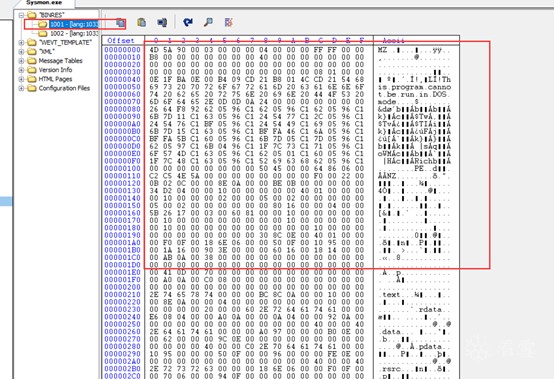Expand the "WEVT_TEMPLATE" tree node
This screenshot has width=554, height=379.
pyautogui.click(x=21, y=43)
